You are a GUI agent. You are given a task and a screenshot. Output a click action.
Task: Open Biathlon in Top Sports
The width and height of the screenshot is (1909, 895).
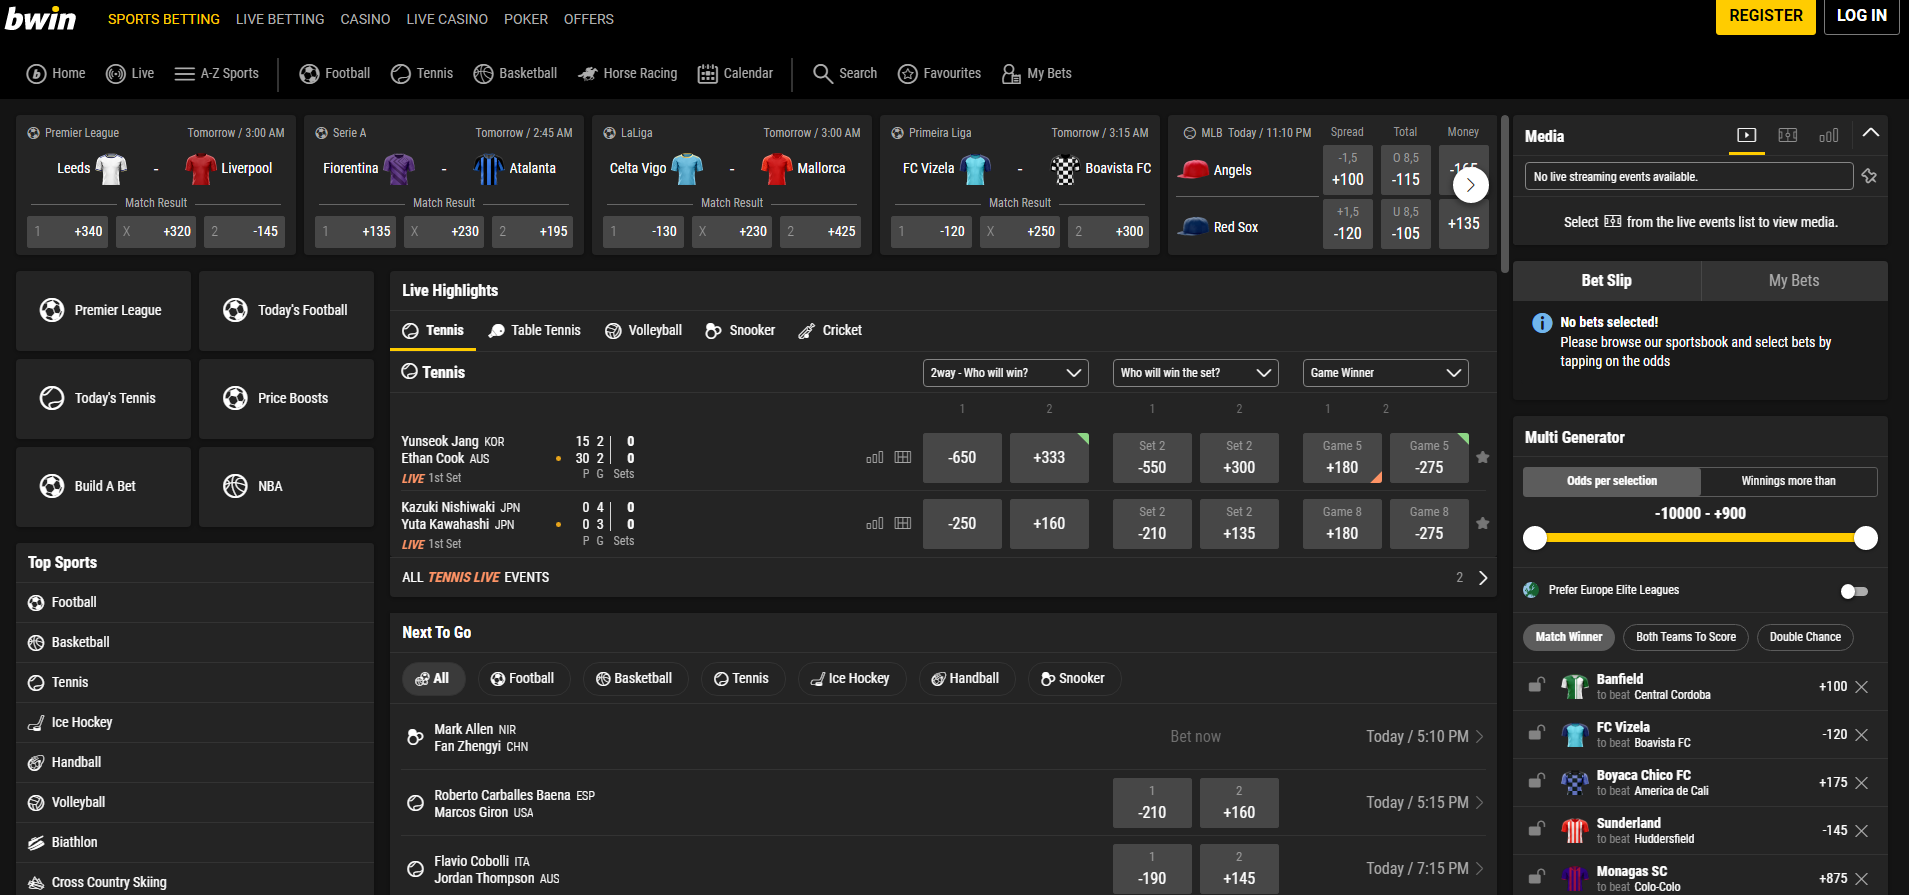[x=195, y=842]
